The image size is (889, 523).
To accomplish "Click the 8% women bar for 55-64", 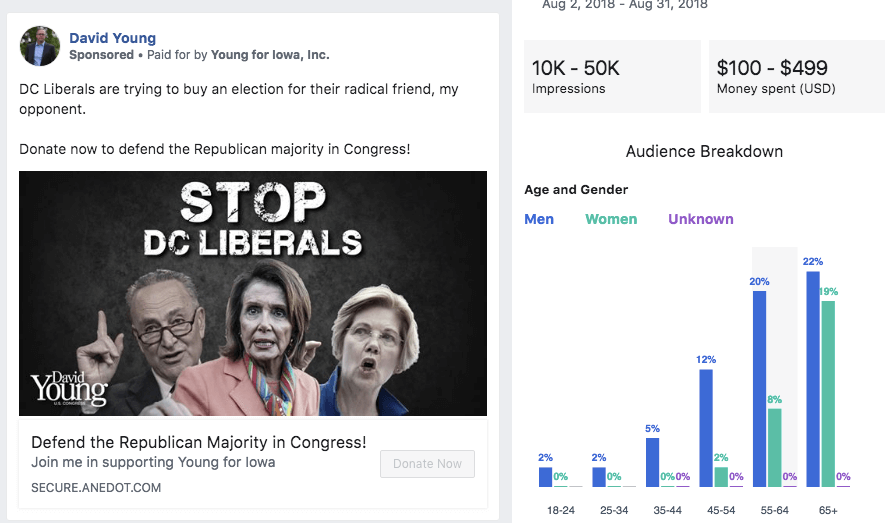I will pos(774,447).
